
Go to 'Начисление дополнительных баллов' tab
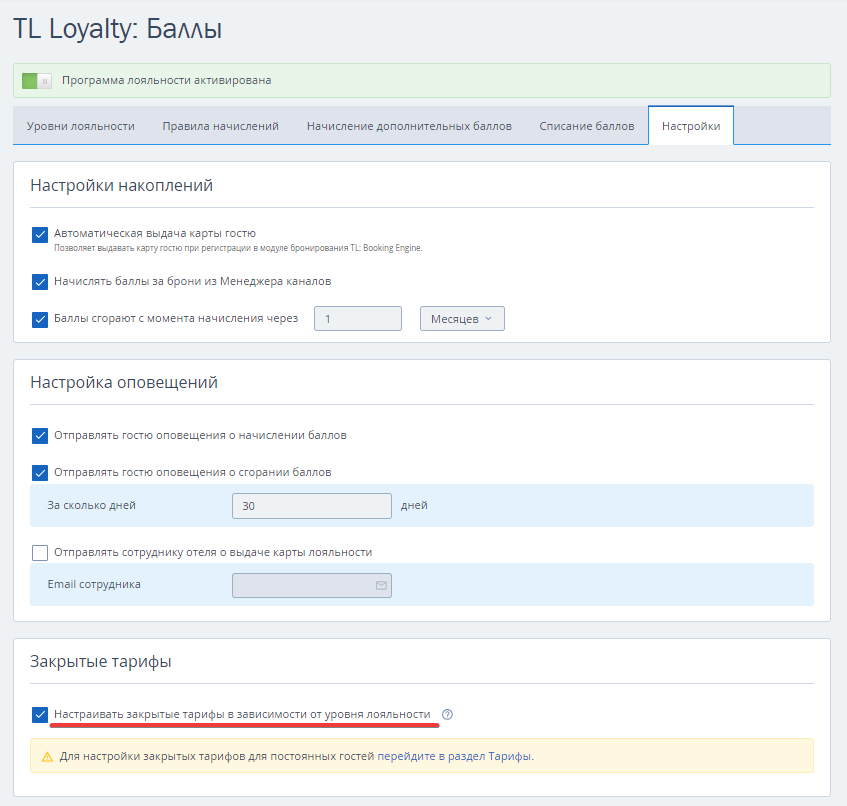[x=409, y=126]
